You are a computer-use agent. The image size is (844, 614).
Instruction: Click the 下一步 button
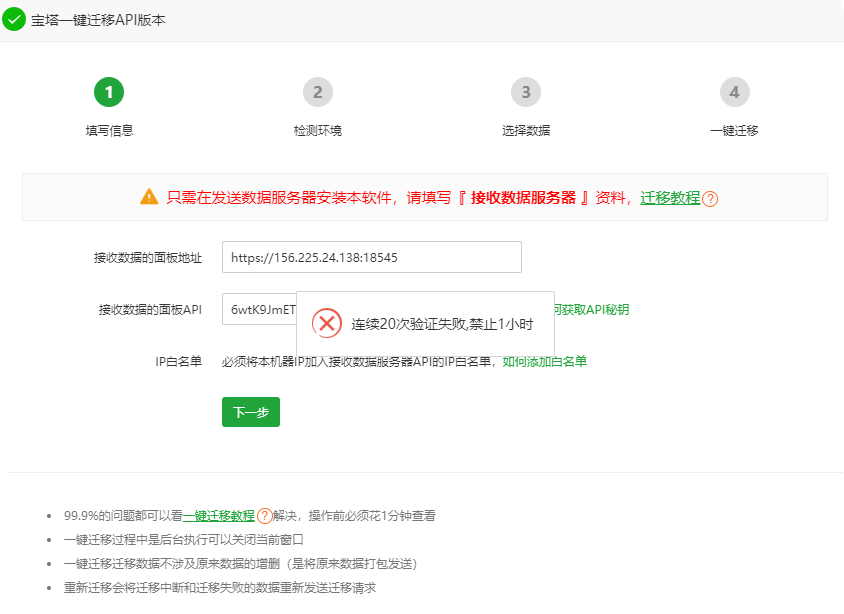[x=251, y=412]
